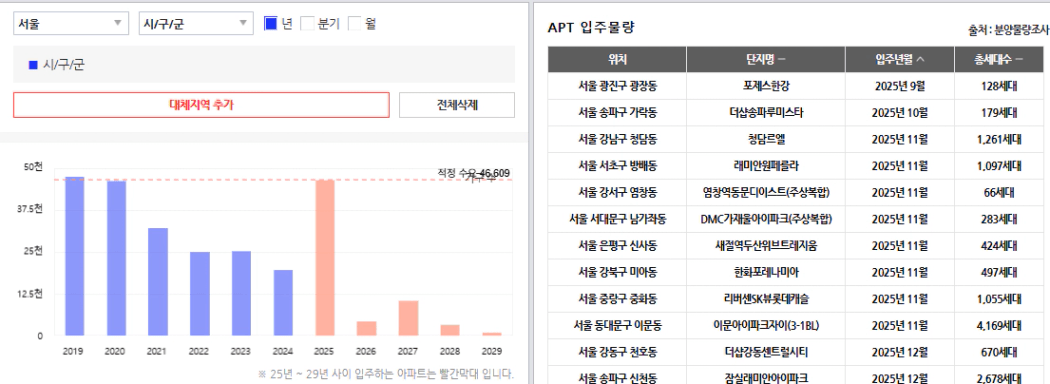The height and width of the screenshot is (384, 1050).
Task: Click the 128세대 household count
Action: click(x=999, y=86)
